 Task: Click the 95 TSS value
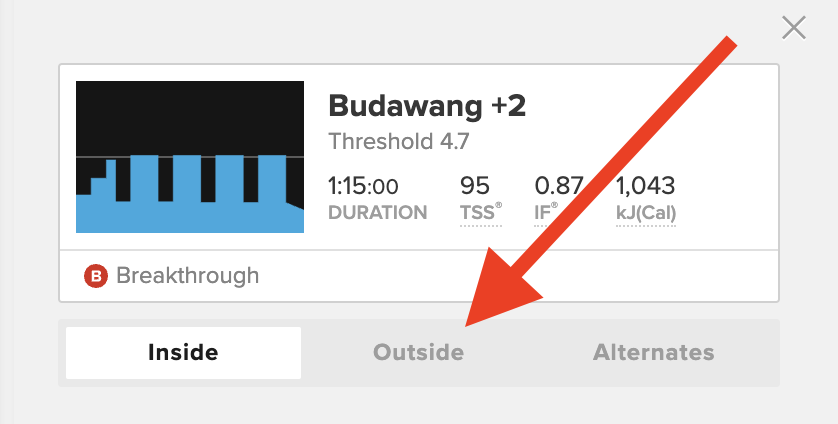pyautogui.click(x=475, y=186)
